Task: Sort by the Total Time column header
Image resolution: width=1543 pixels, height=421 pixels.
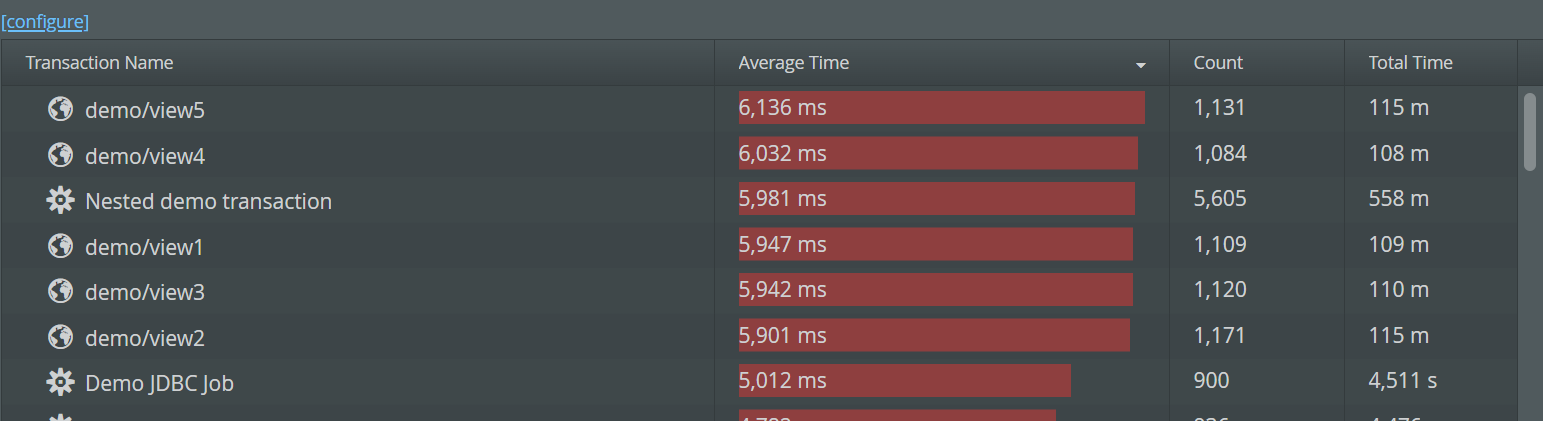Action: coord(1410,63)
